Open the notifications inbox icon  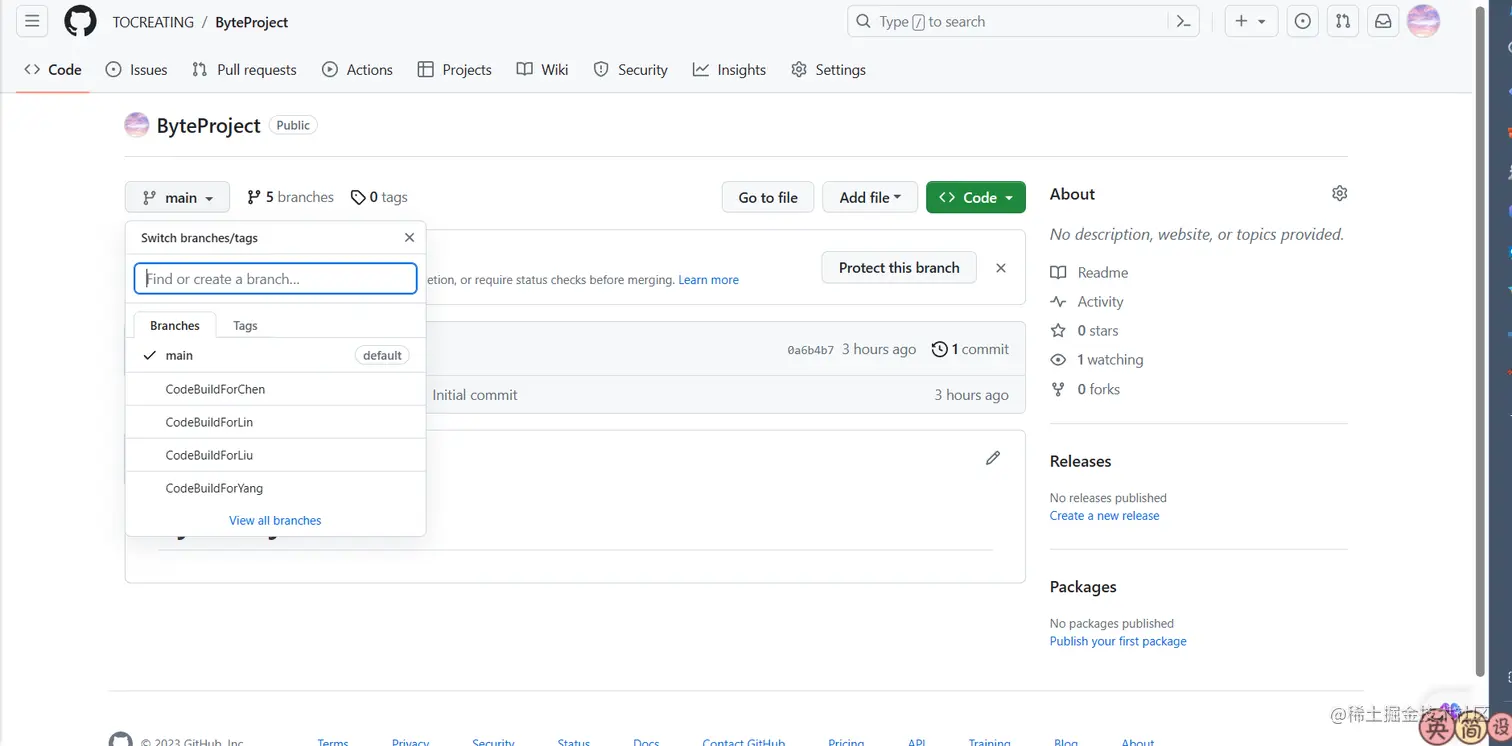pyautogui.click(x=1383, y=21)
